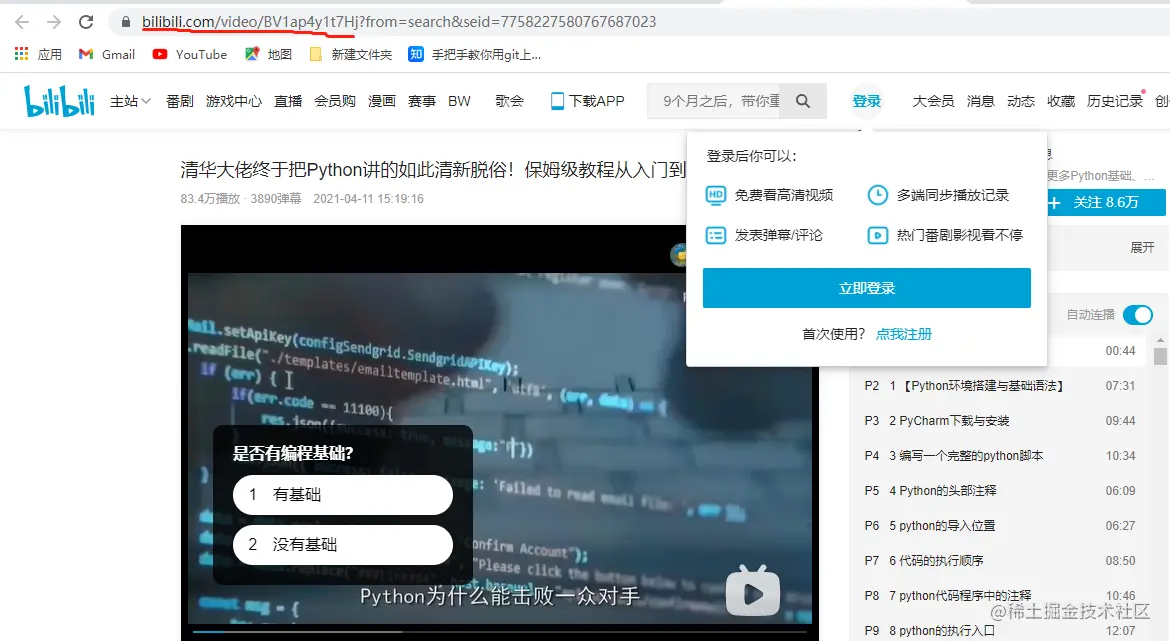The width and height of the screenshot is (1170, 641).
Task: Play P3 PyCharm下载与安装 episode
Action: (x=1000, y=421)
